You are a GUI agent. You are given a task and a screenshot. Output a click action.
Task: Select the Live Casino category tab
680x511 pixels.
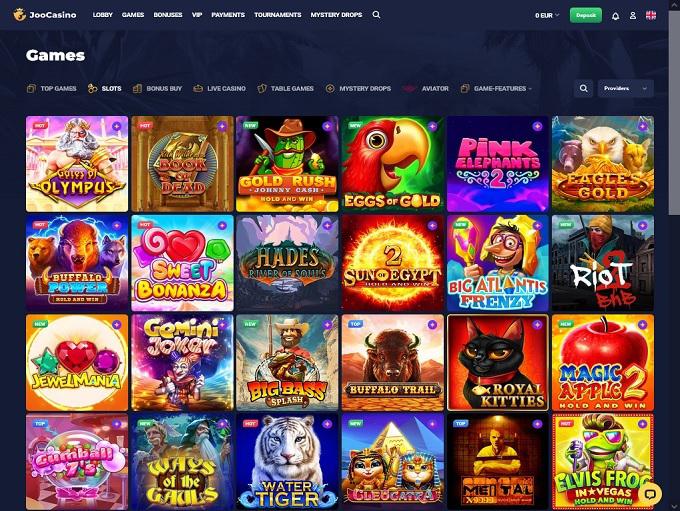point(219,88)
